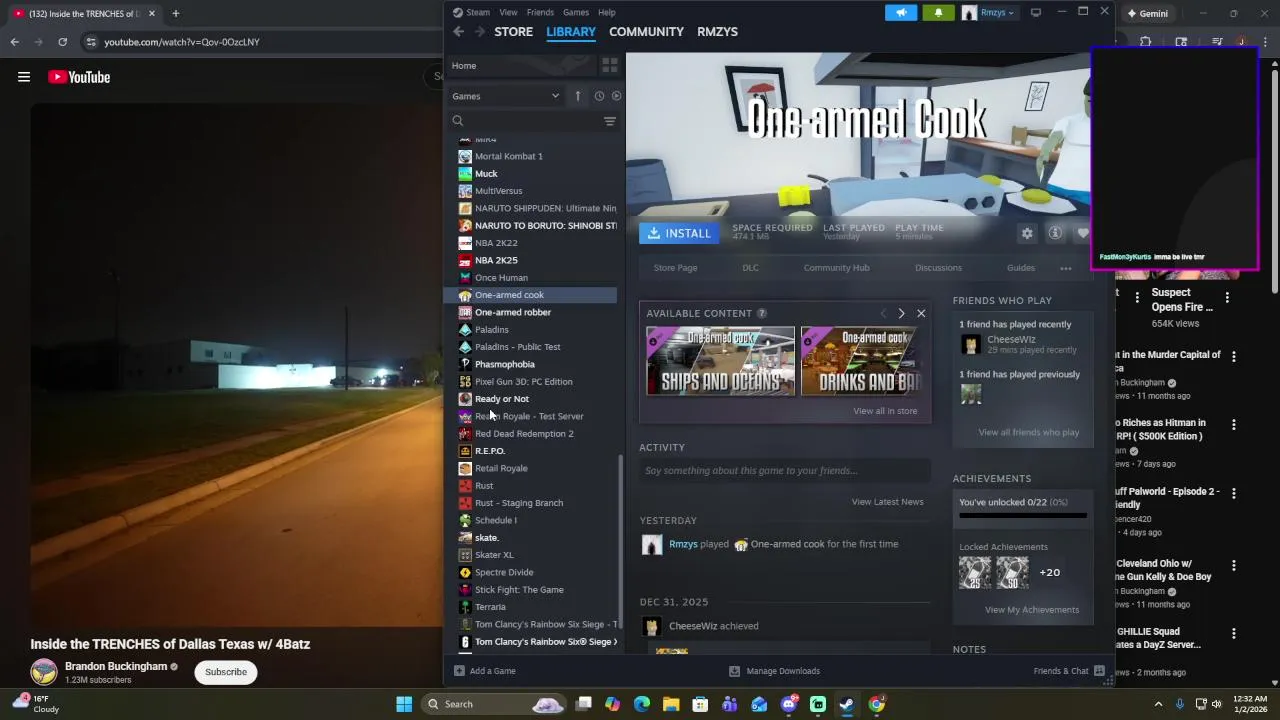
Task: Open the library advanced filter icon
Action: point(609,121)
